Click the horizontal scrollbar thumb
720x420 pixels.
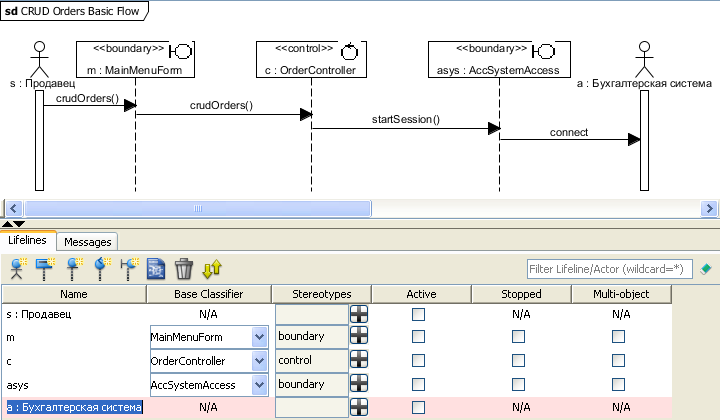[x=197, y=208]
